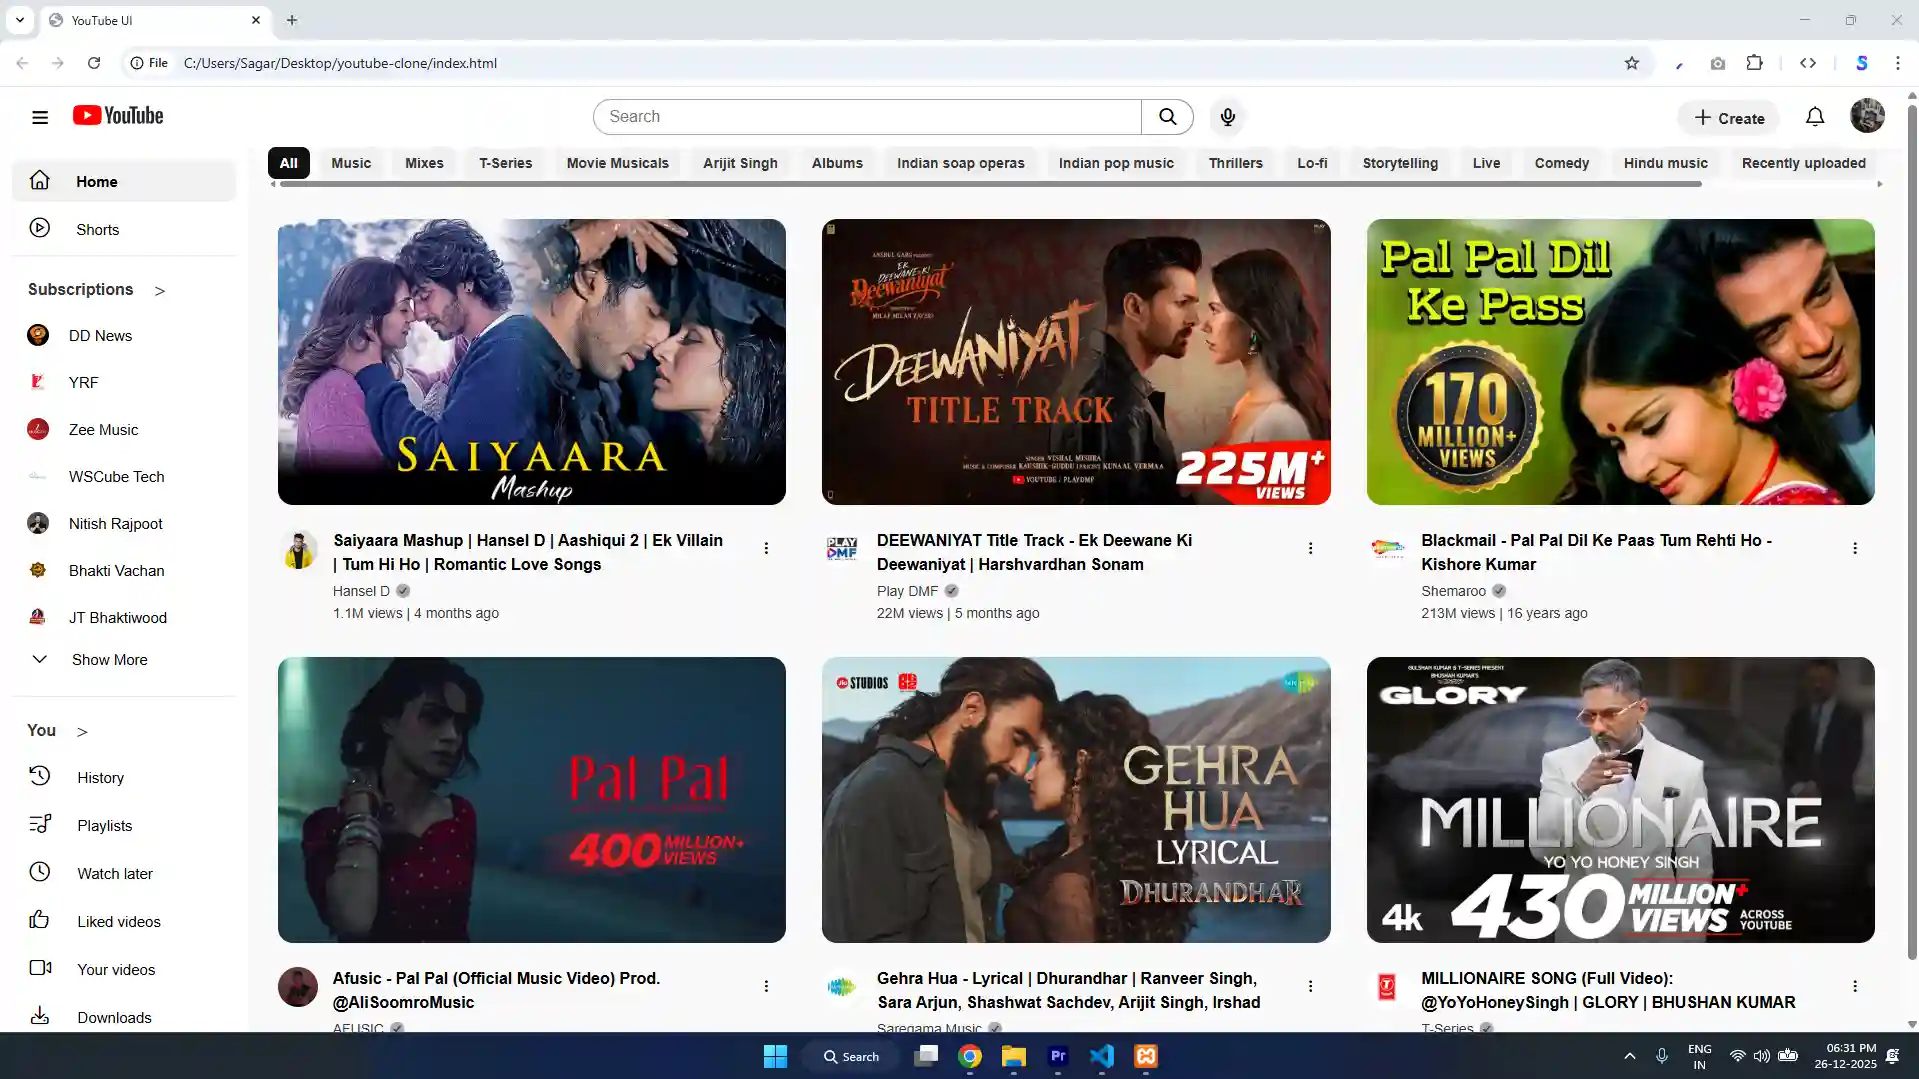Click the Create button
This screenshot has height=1079, width=1919.
[x=1729, y=117]
